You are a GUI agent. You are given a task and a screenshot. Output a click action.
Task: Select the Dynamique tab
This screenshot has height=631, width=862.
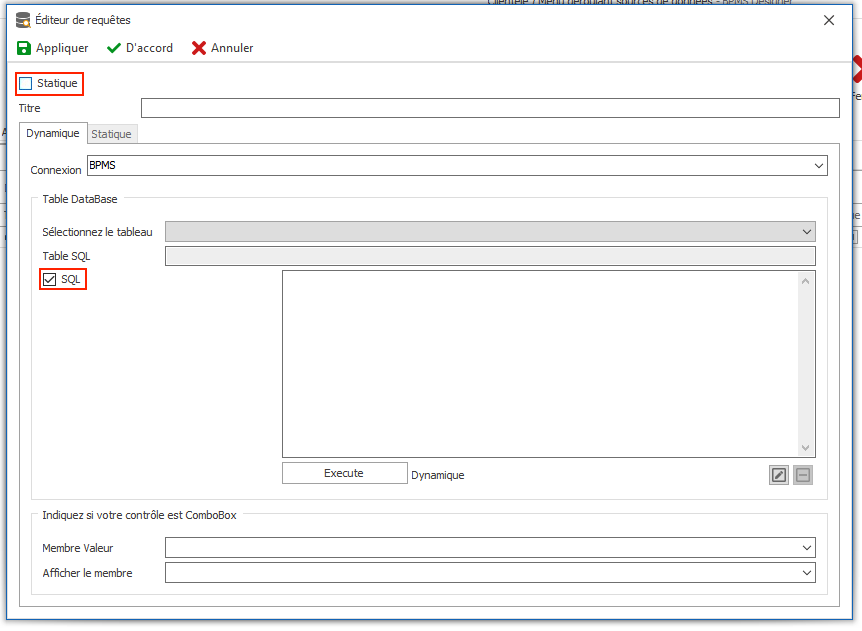coord(53,133)
